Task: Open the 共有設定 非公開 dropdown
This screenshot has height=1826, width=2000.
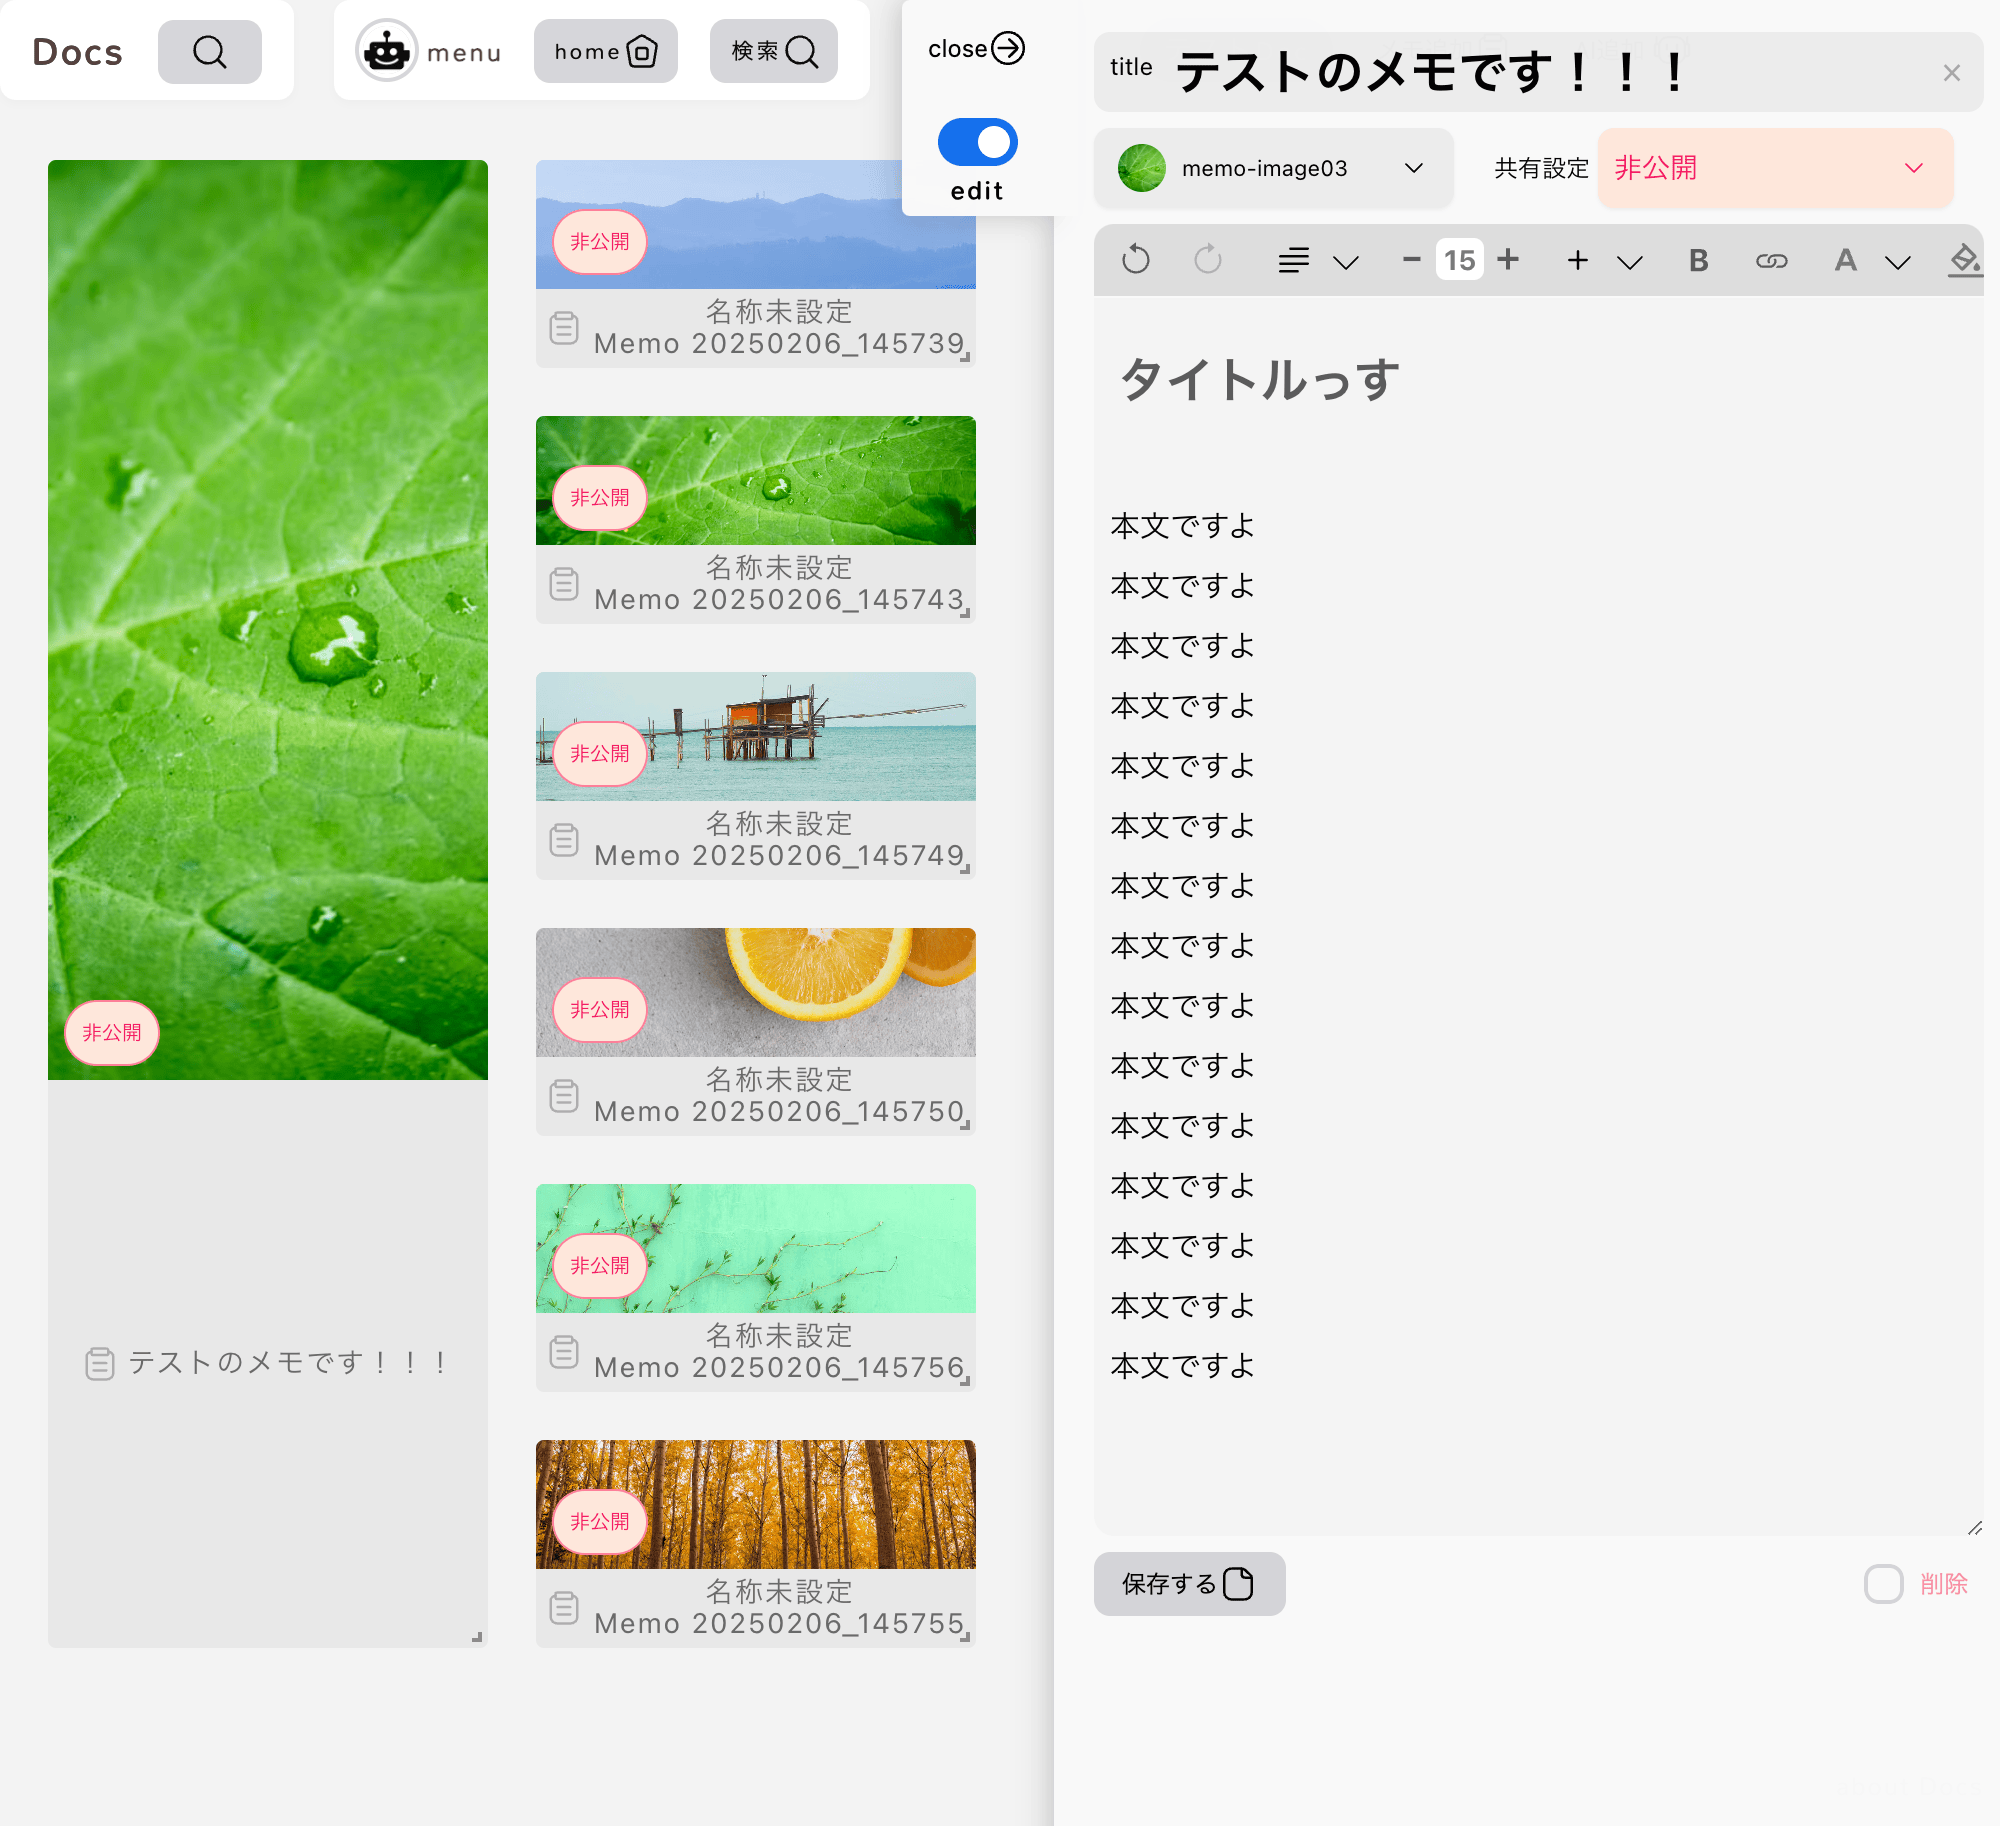Action: 1774,168
